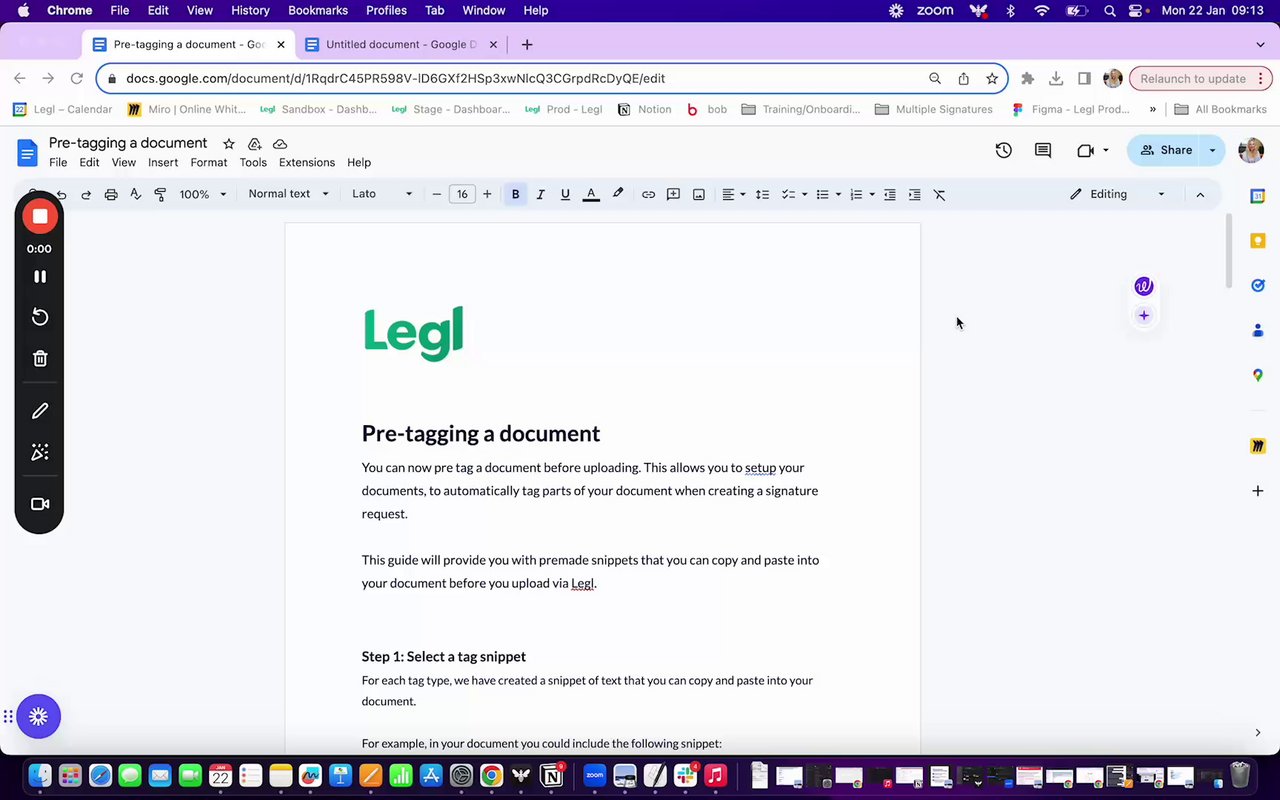Viewport: 1280px width, 800px height.
Task: Open Contacts in the side panel
Action: [1258, 330]
